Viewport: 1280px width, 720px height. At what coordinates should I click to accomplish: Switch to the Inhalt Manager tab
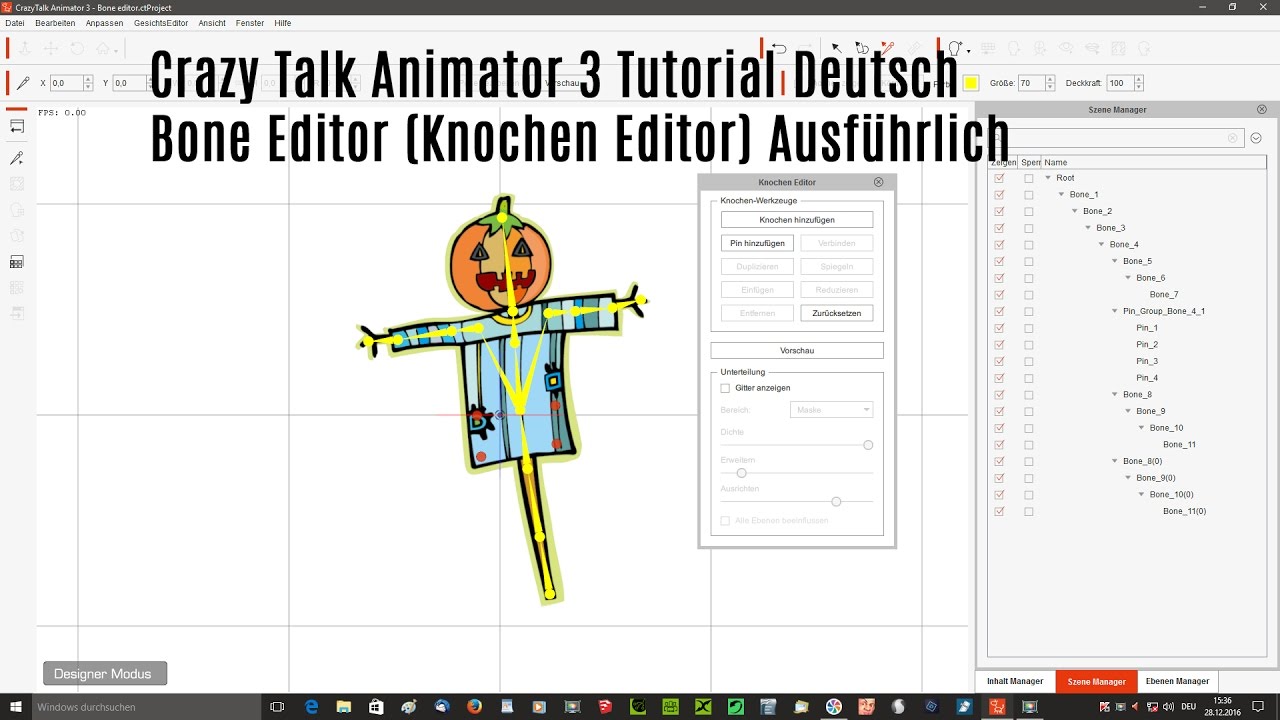(x=1015, y=681)
